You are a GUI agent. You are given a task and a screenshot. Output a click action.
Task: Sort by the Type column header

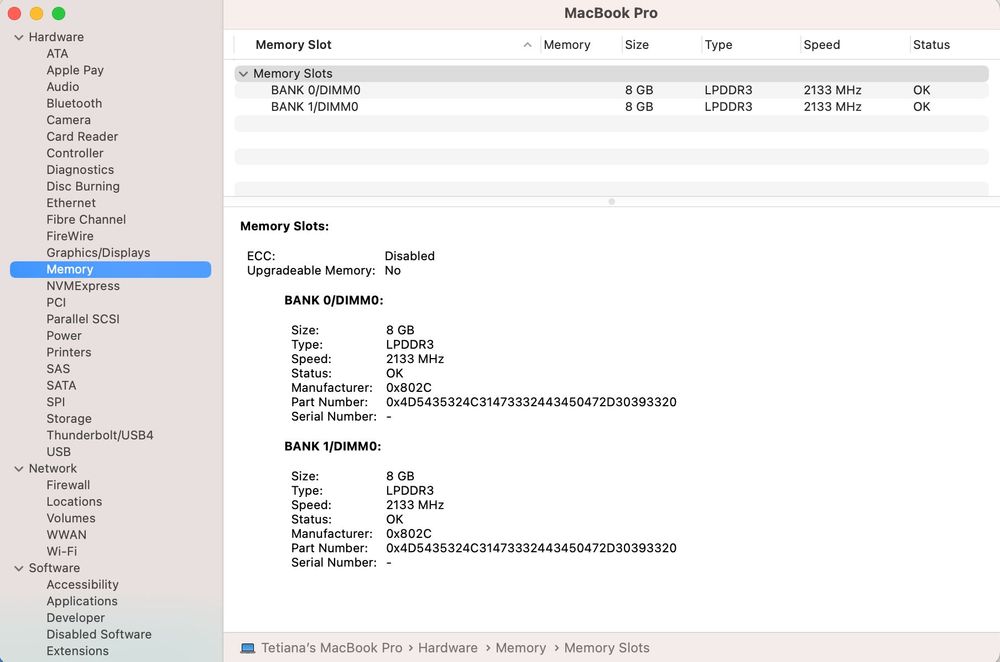tap(718, 45)
